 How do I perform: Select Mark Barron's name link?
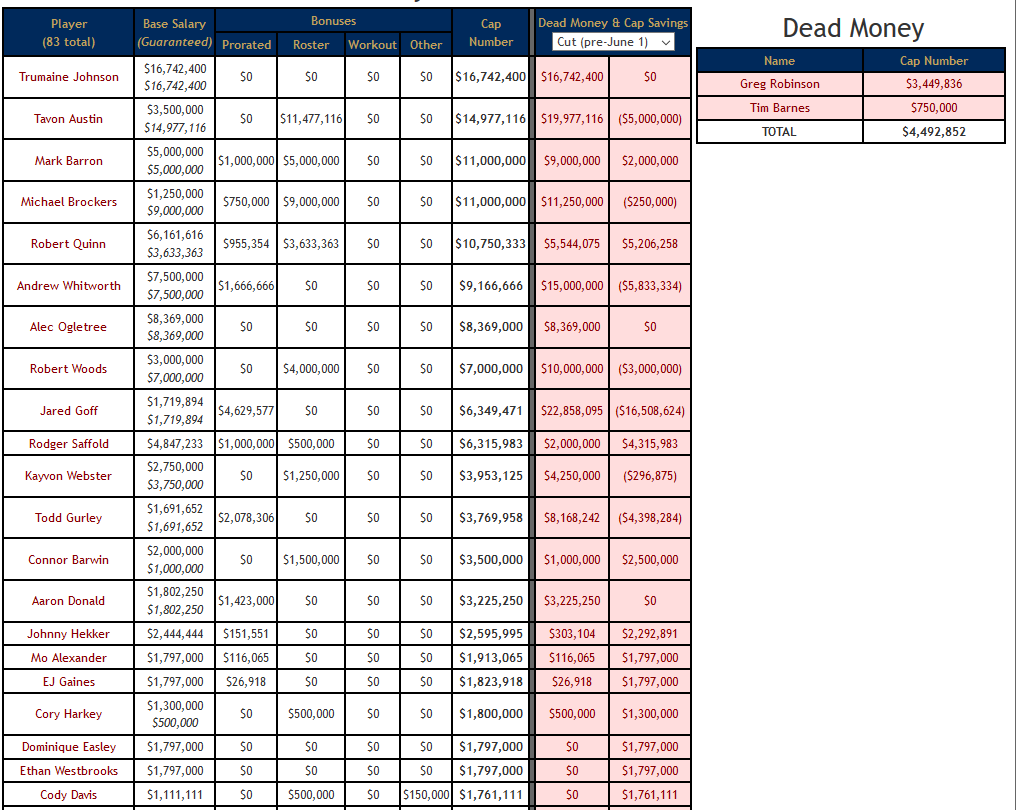pos(69,161)
